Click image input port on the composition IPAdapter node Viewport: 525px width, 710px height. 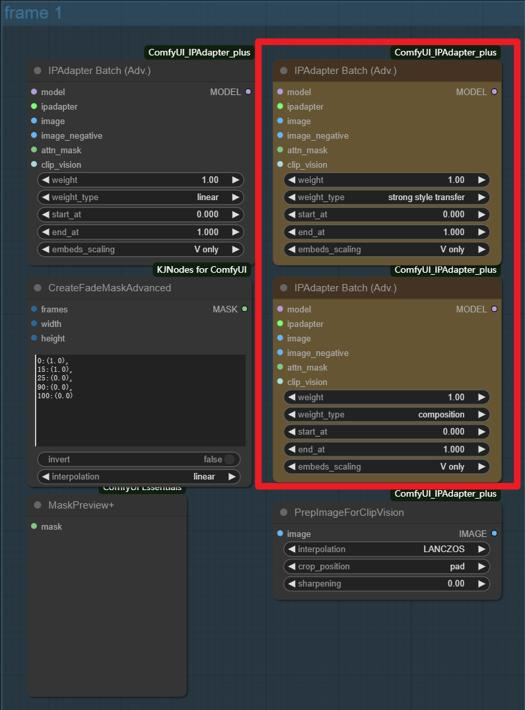280,338
